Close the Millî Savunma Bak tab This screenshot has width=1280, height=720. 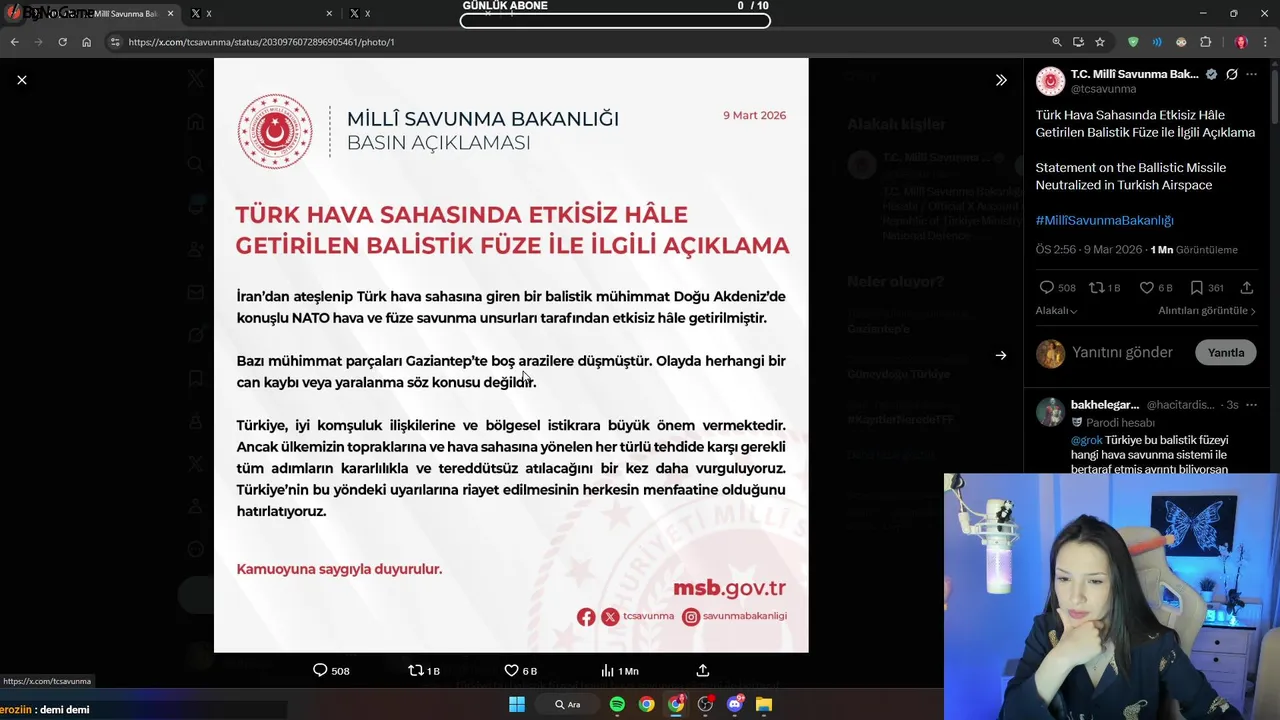[x=169, y=14]
